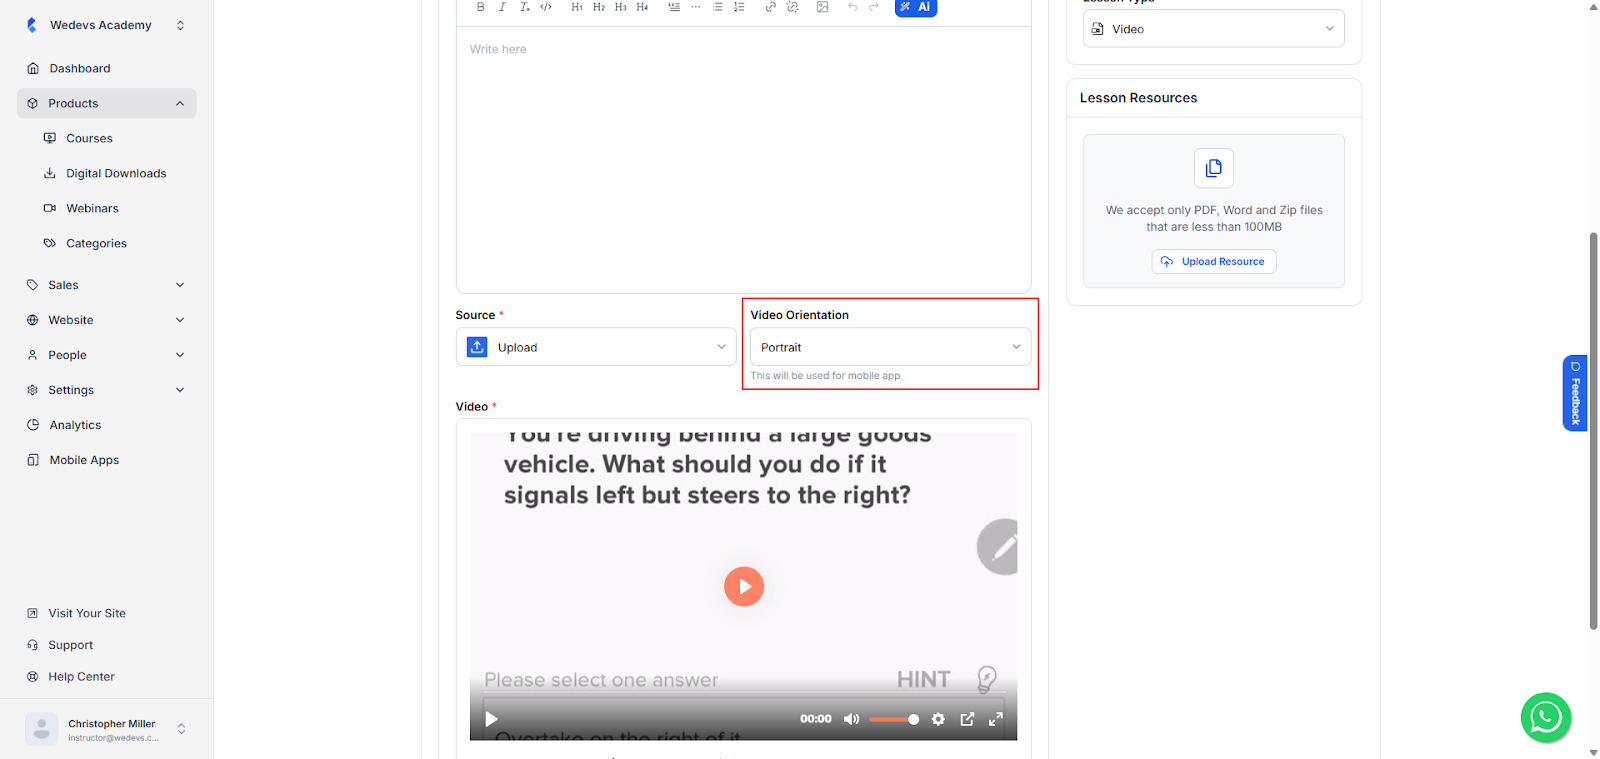
Task: Click the code block formatting icon
Action: coord(546,7)
